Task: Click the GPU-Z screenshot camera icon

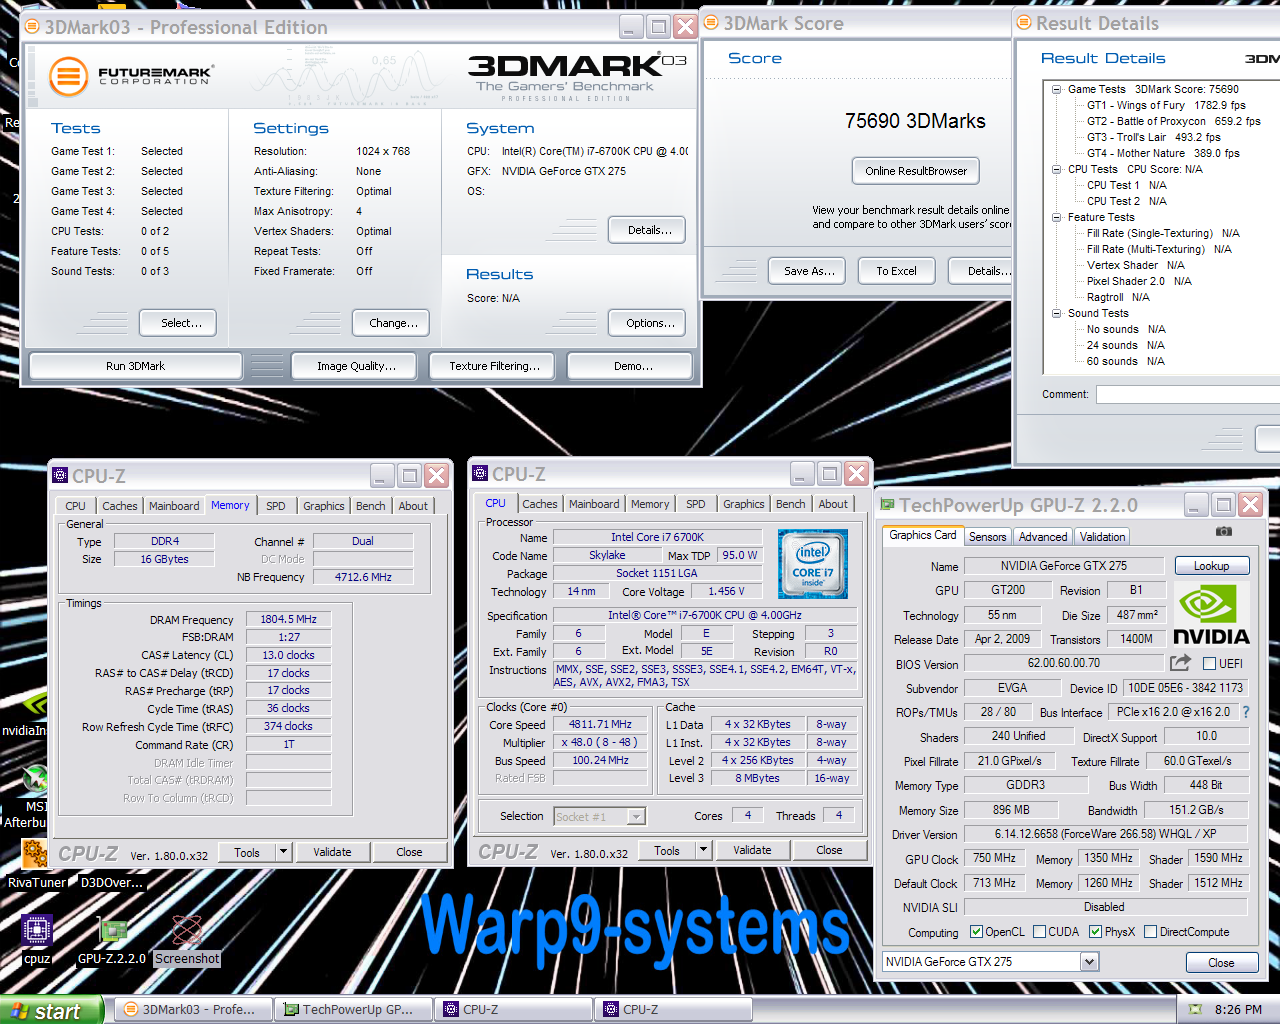Action: click(1223, 531)
